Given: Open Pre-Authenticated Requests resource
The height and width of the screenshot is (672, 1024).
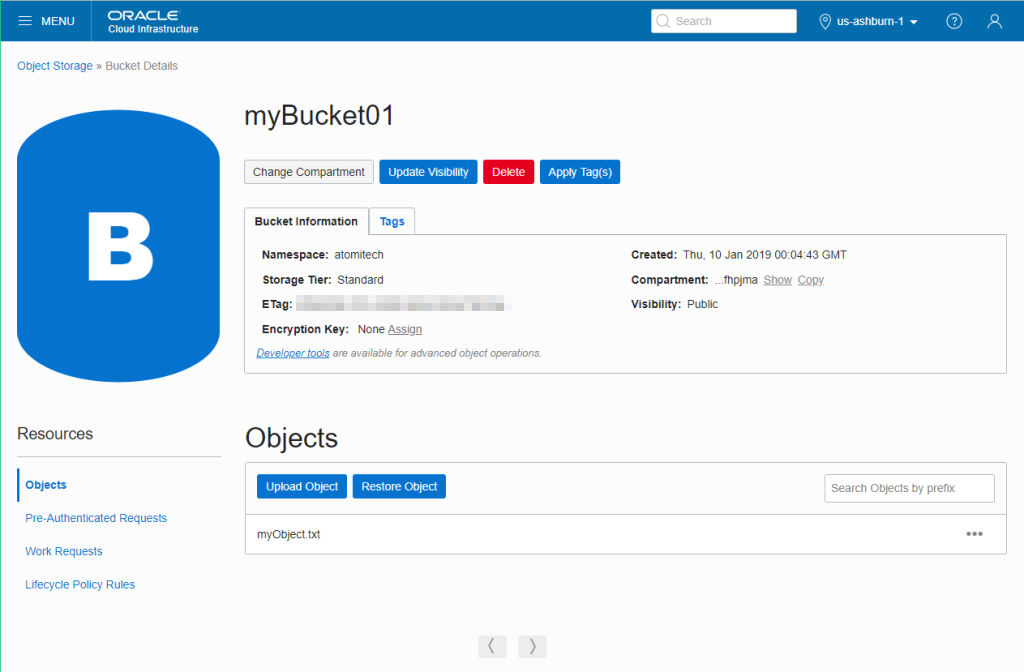Looking at the screenshot, I should coord(96,518).
